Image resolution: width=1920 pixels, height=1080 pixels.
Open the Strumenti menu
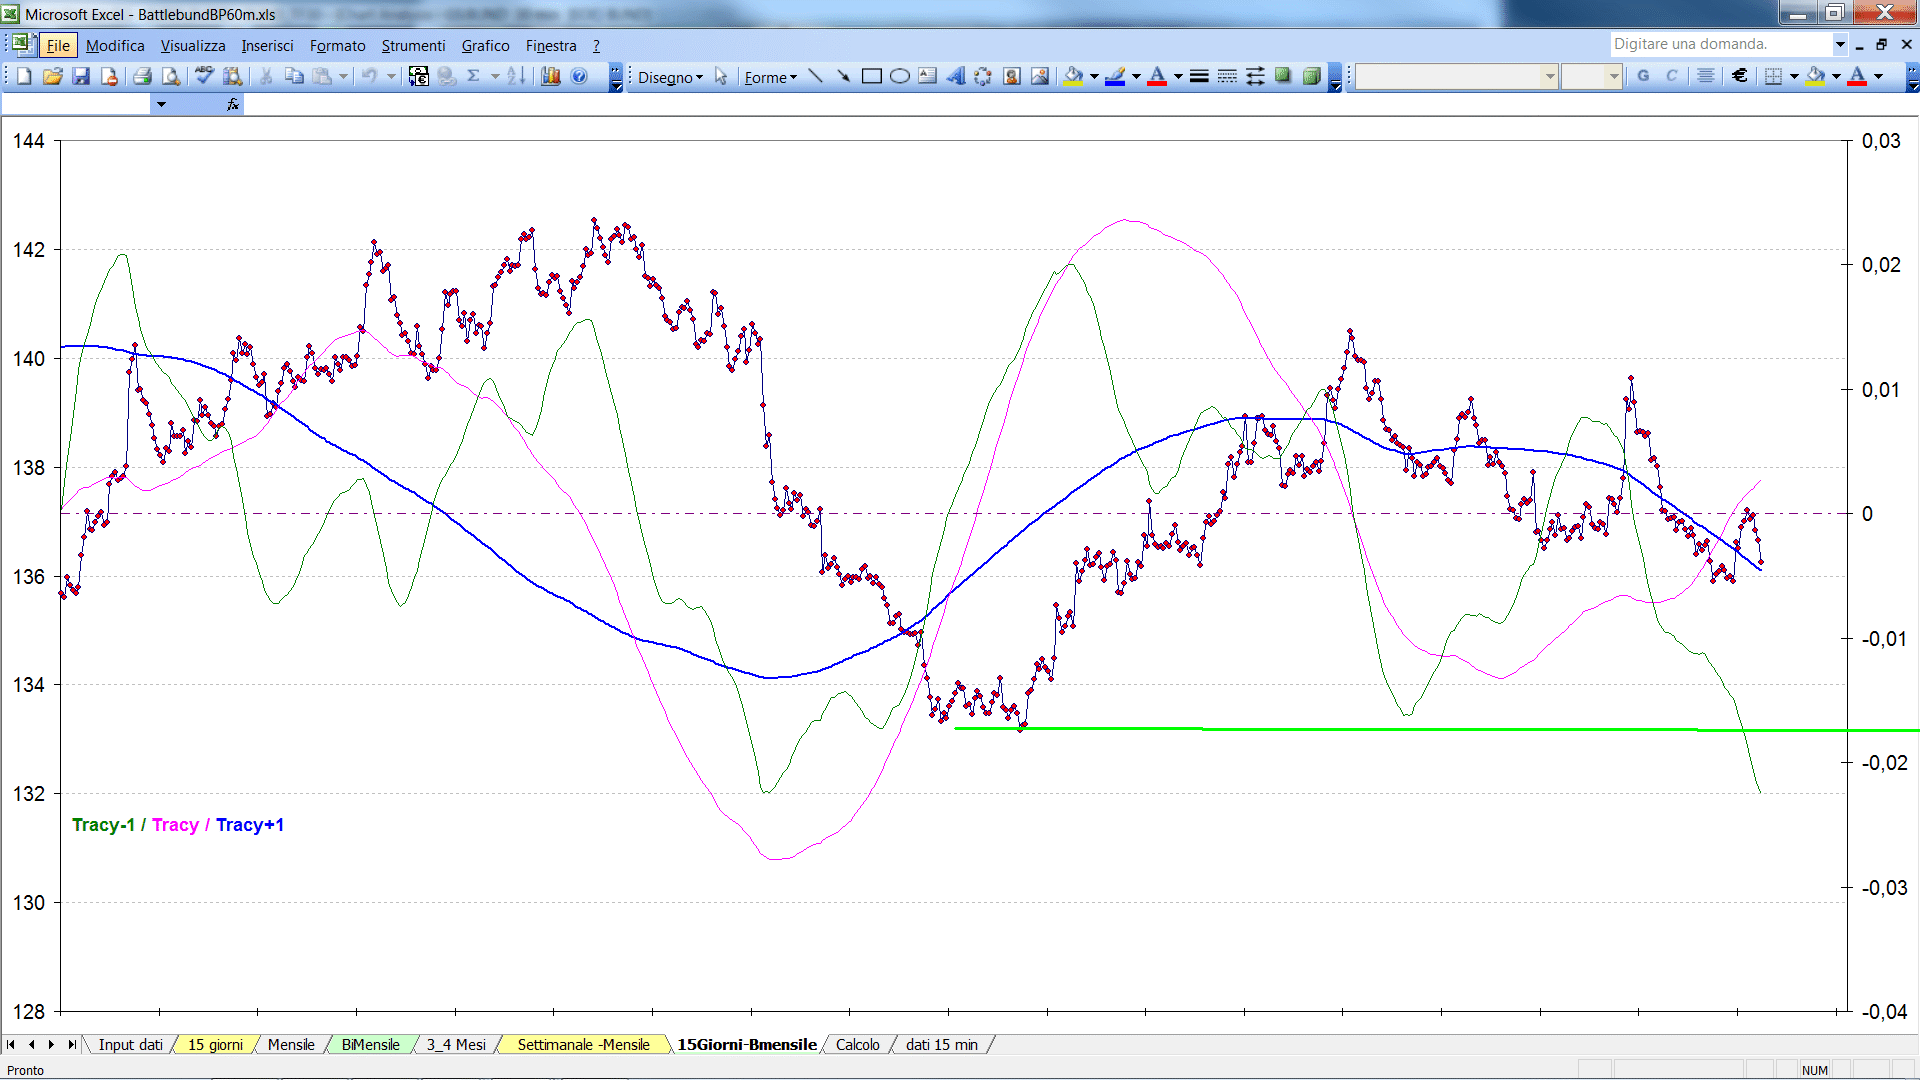pyautogui.click(x=413, y=45)
